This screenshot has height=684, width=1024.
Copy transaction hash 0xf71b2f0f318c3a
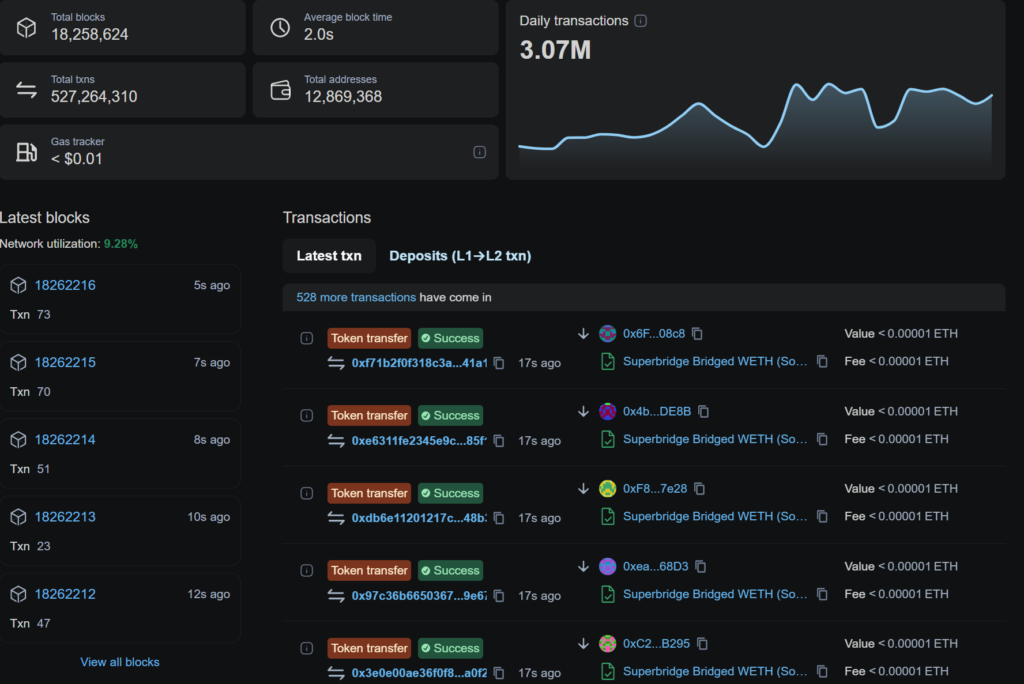498,363
